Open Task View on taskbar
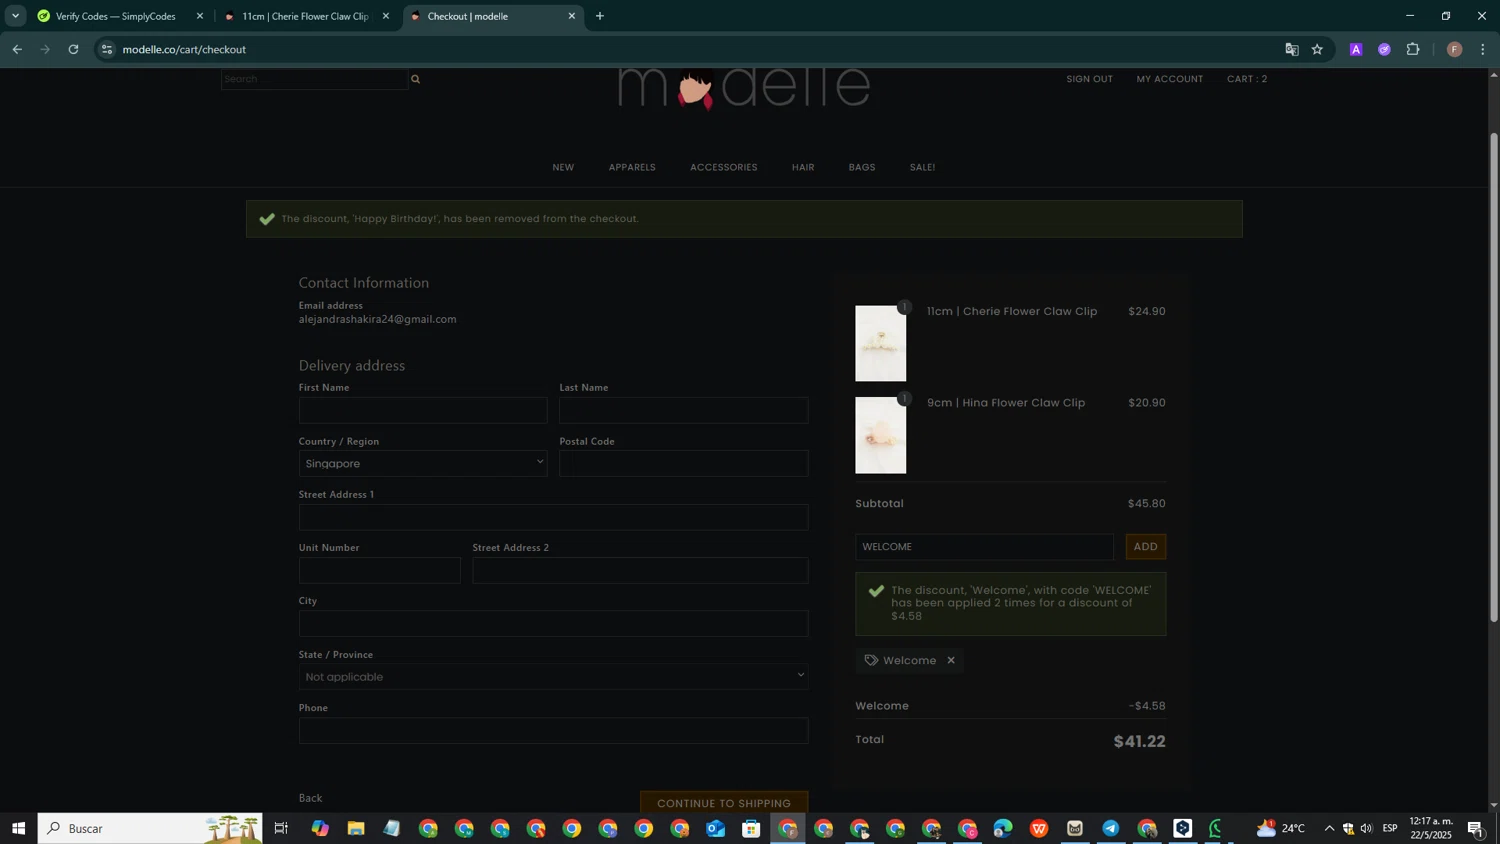Screen dimensions: 1500x844 pos(281,828)
